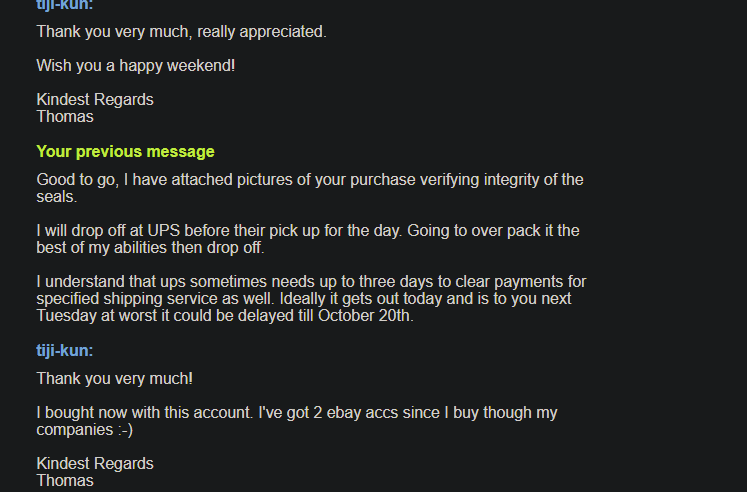Click the "Thank you very much, really appreciated." line
This screenshot has width=747, height=492.
click(182, 32)
